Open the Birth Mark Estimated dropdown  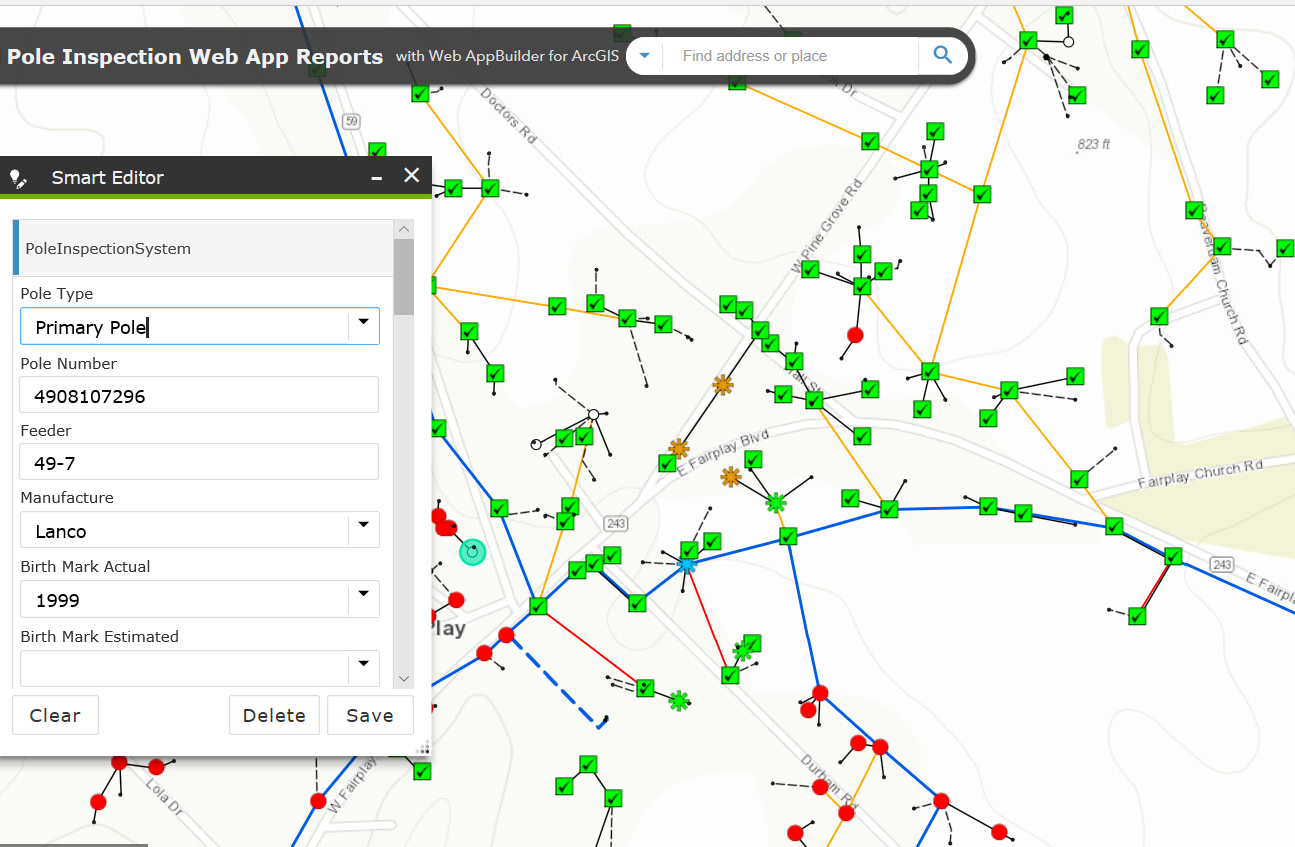click(x=363, y=667)
